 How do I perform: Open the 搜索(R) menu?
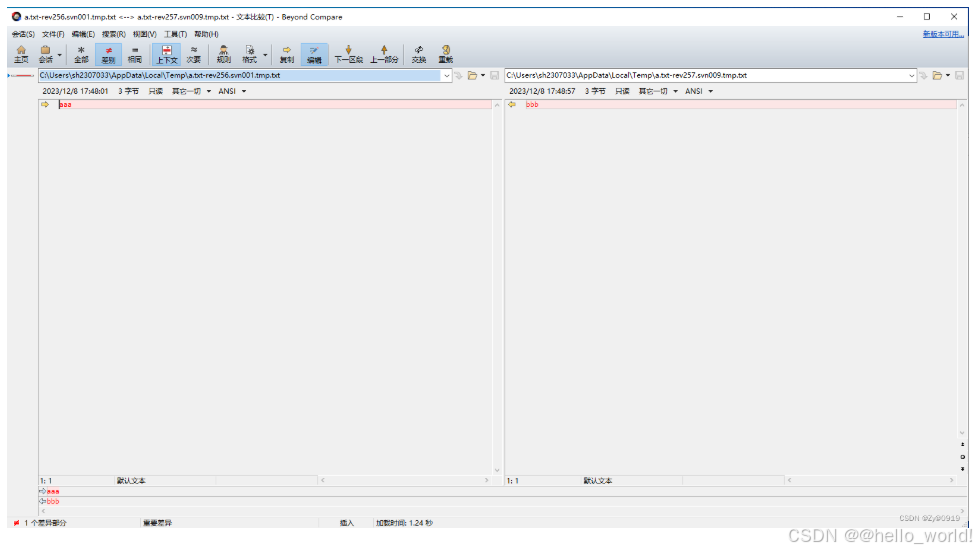[x=113, y=34]
